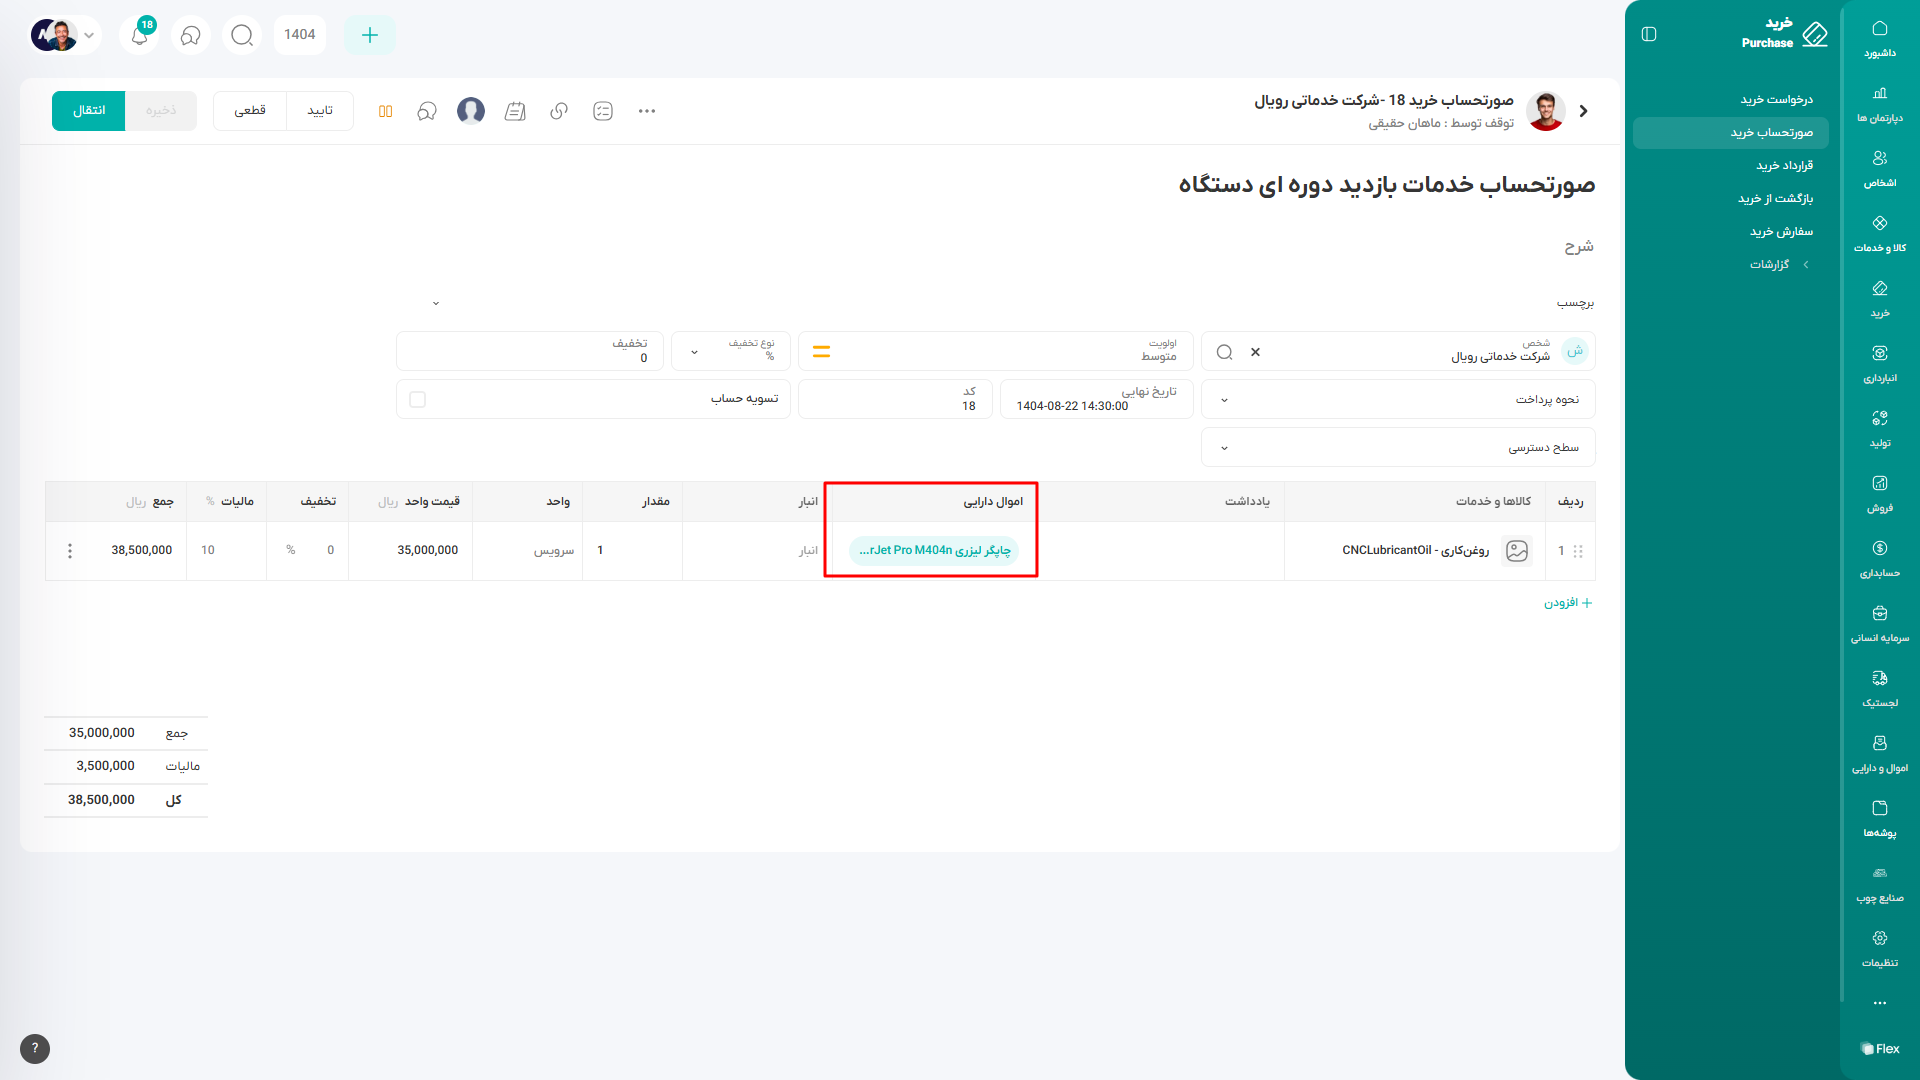
Task: Open the Accounting module in sidebar
Action: pos(1879,558)
